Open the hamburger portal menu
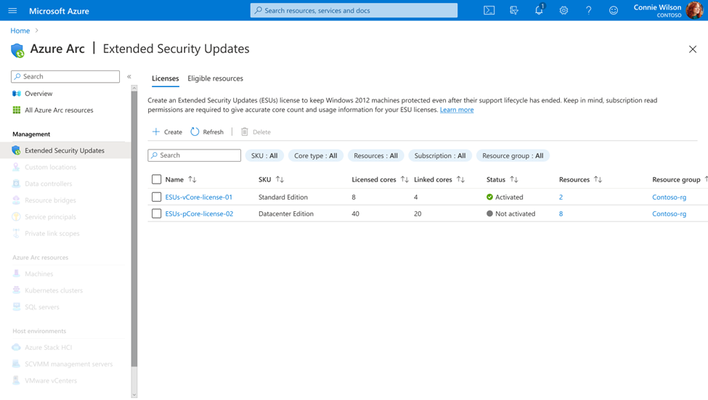The height and width of the screenshot is (400, 708). point(13,10)
